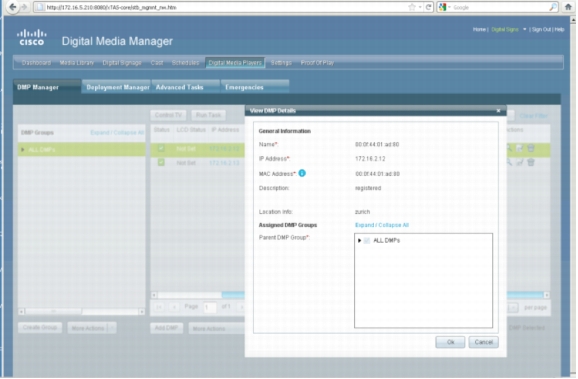Click the Cisco logo

coord(32,38)
